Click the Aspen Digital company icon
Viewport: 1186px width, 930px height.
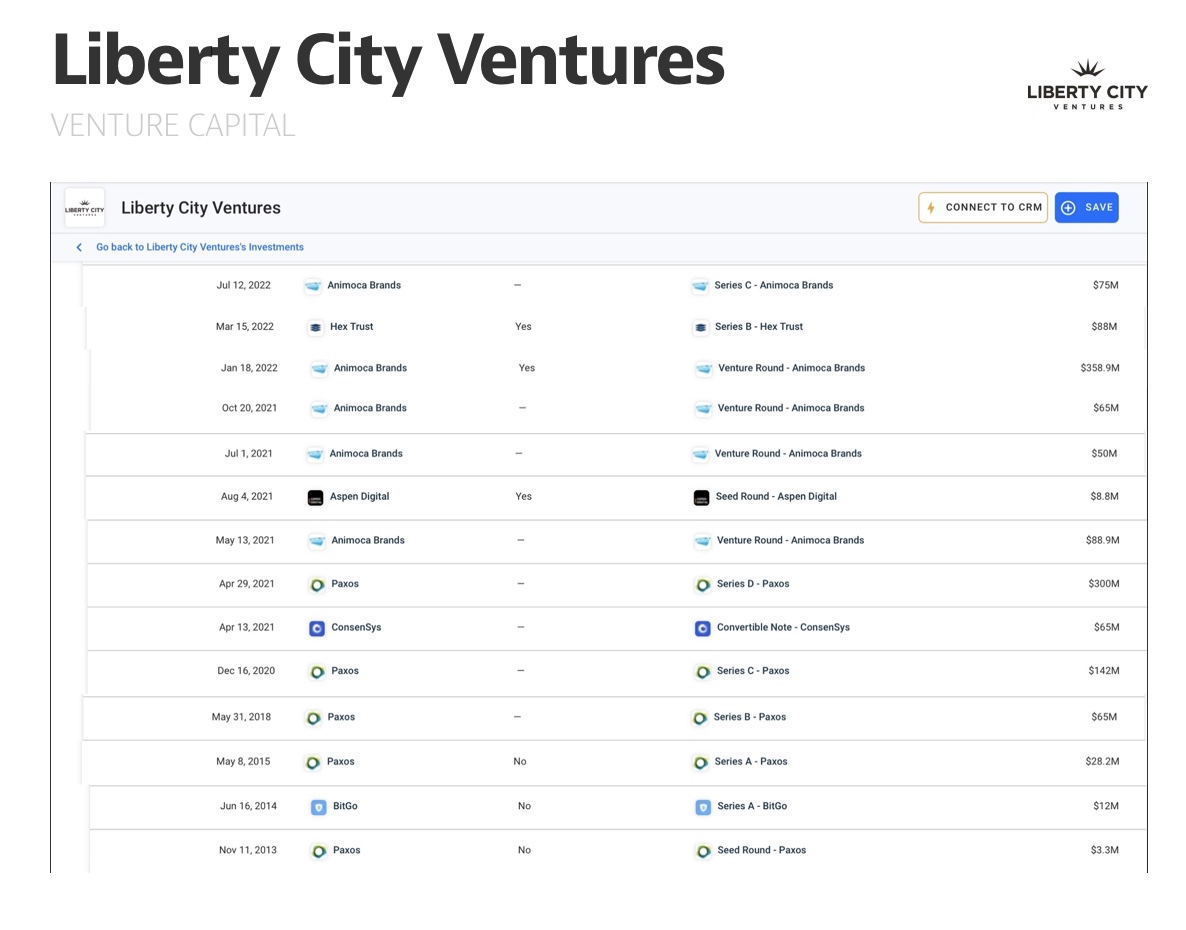tap(315, 497)
